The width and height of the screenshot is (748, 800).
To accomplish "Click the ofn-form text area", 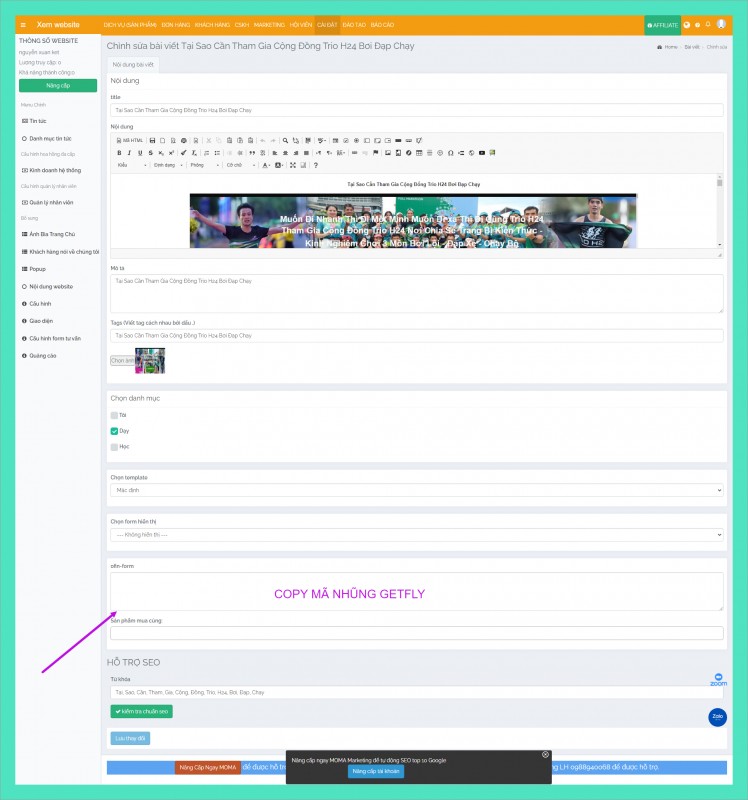I will pos(416,591).
